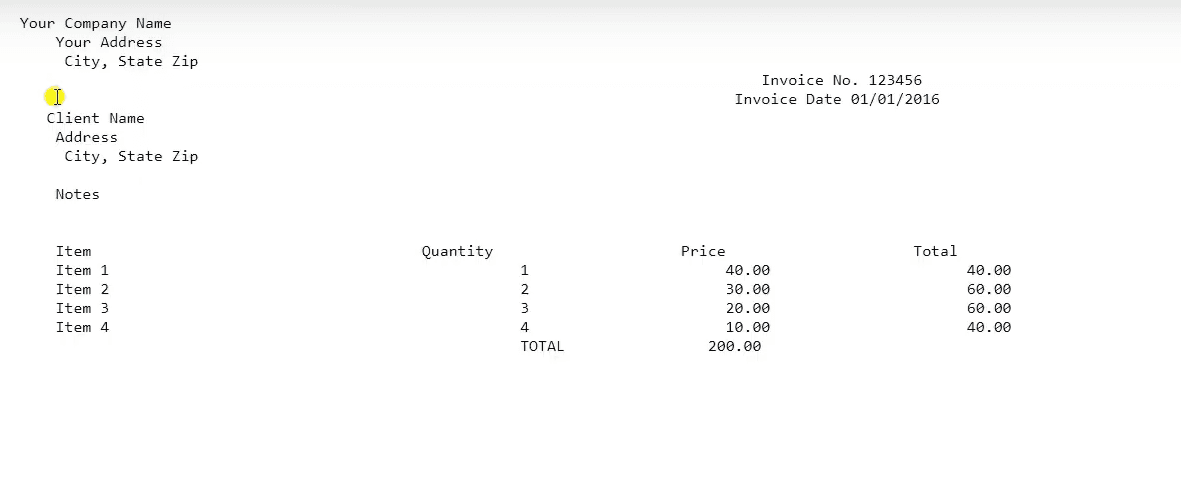Click the "Price" column header
The height and width of the screenshot is (479, 1181).
[703, 251]
